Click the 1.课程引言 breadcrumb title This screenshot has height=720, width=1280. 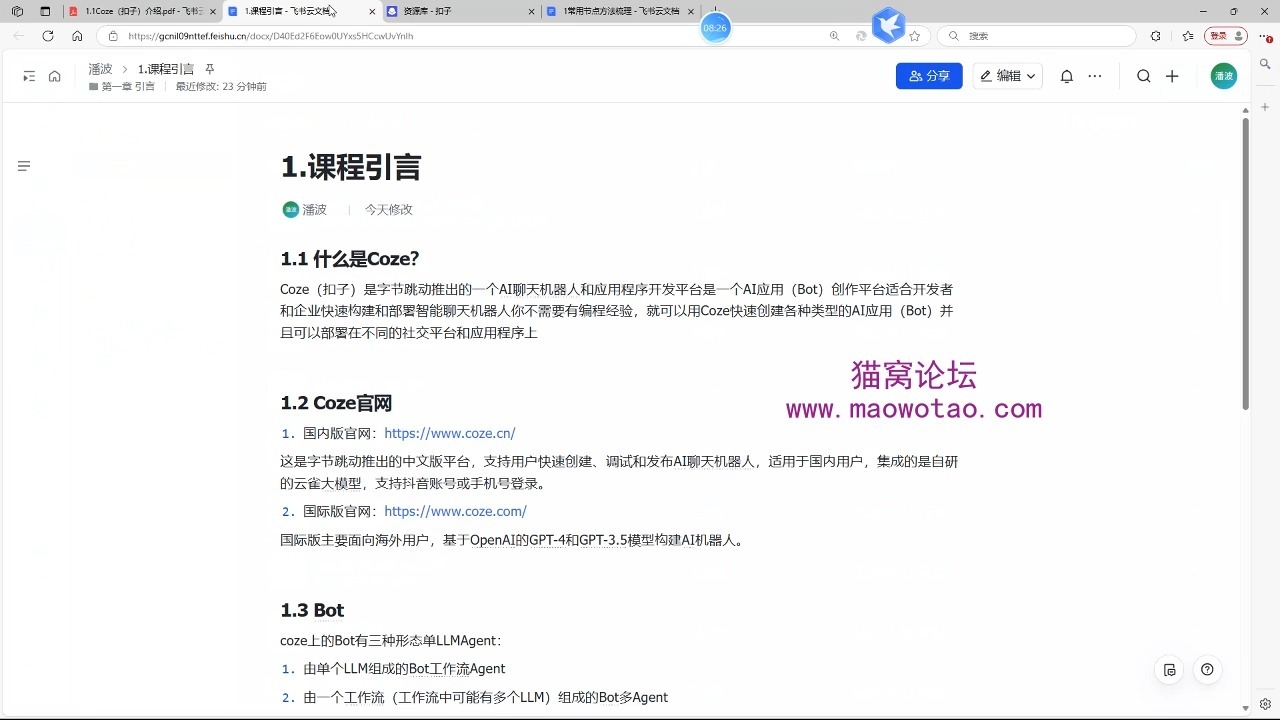tap(166, 69)
